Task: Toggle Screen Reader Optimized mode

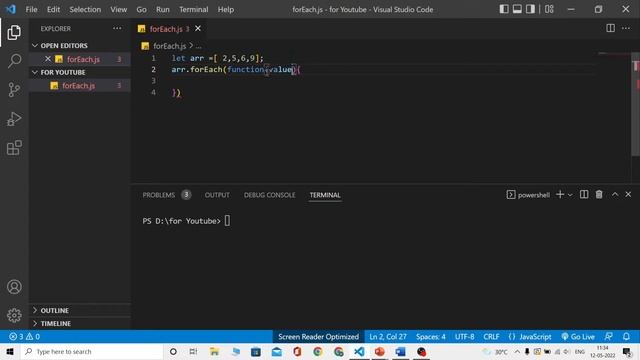Action: [x=318, y=337]
